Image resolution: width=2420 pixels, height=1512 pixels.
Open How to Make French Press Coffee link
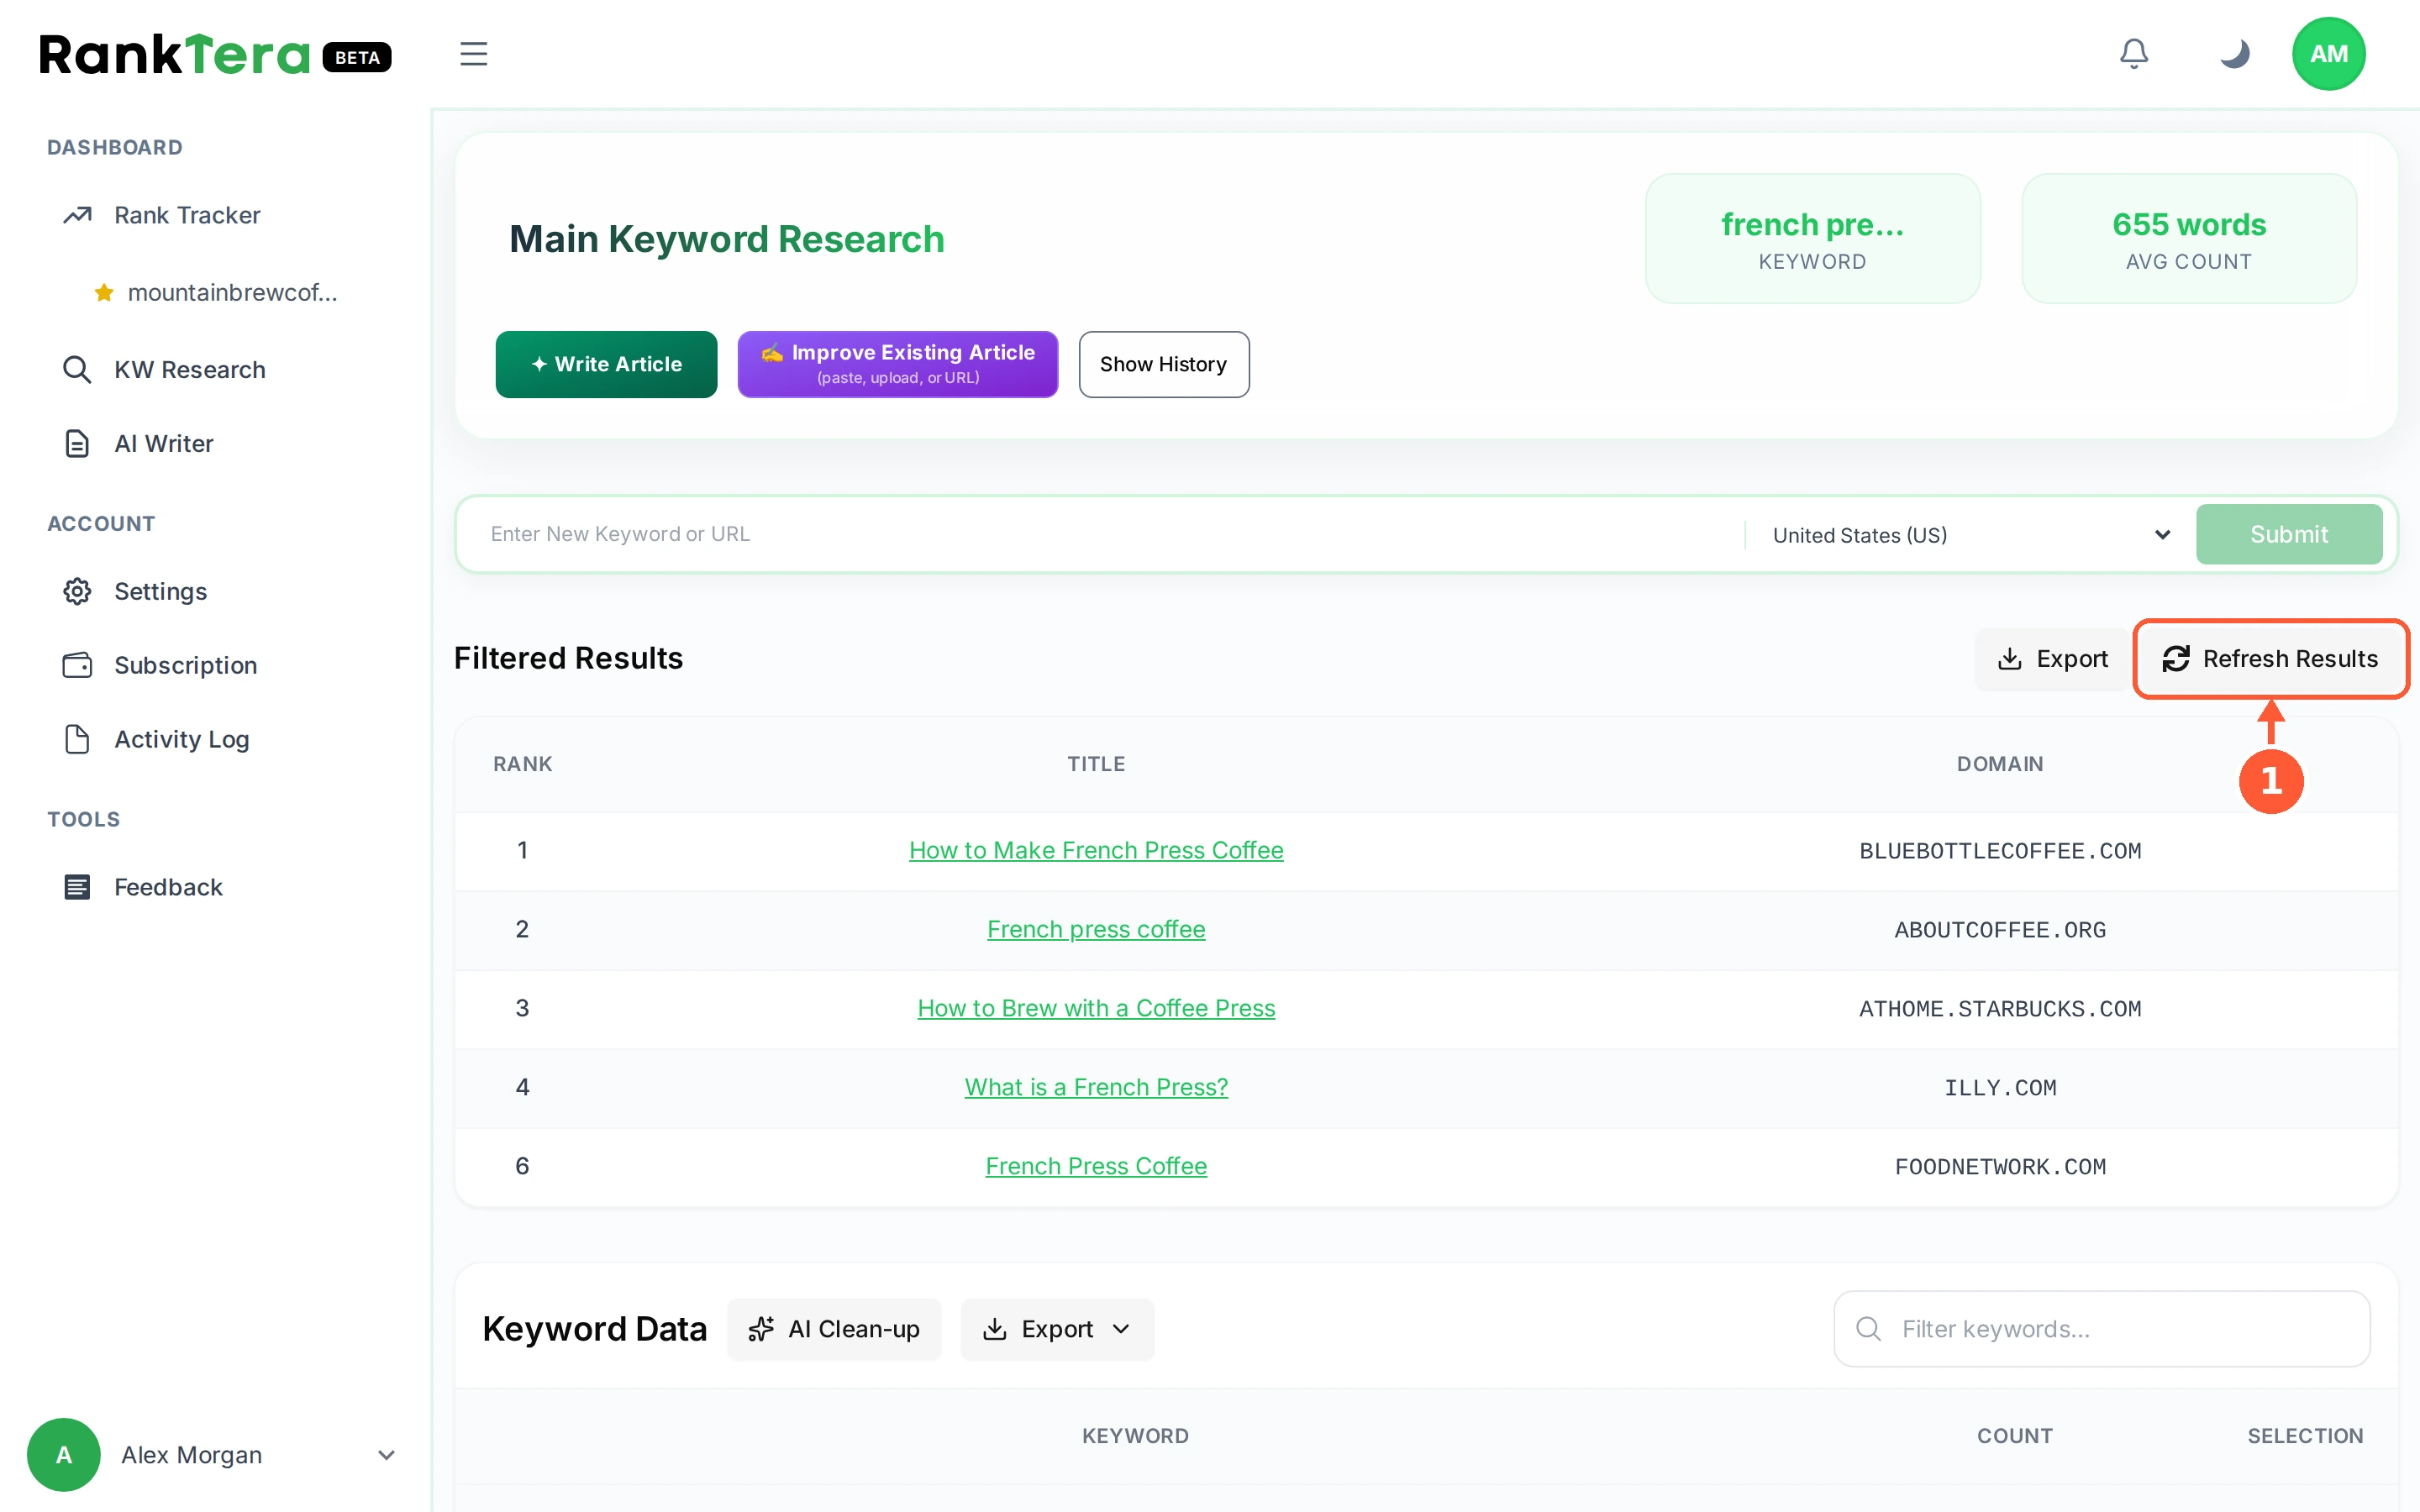(1096, 850)
